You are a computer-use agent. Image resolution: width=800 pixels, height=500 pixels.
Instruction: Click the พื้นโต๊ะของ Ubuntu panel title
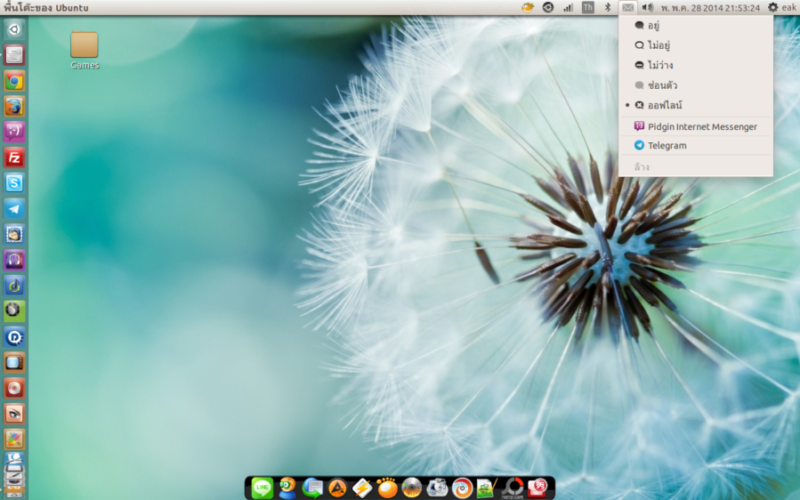[x=46, y=7]
